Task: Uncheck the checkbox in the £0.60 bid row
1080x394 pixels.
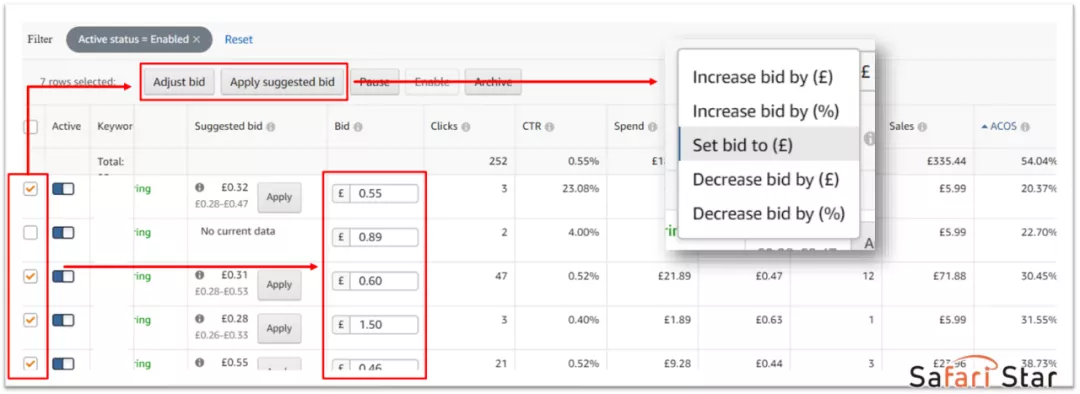Action: tap(30, 276)
